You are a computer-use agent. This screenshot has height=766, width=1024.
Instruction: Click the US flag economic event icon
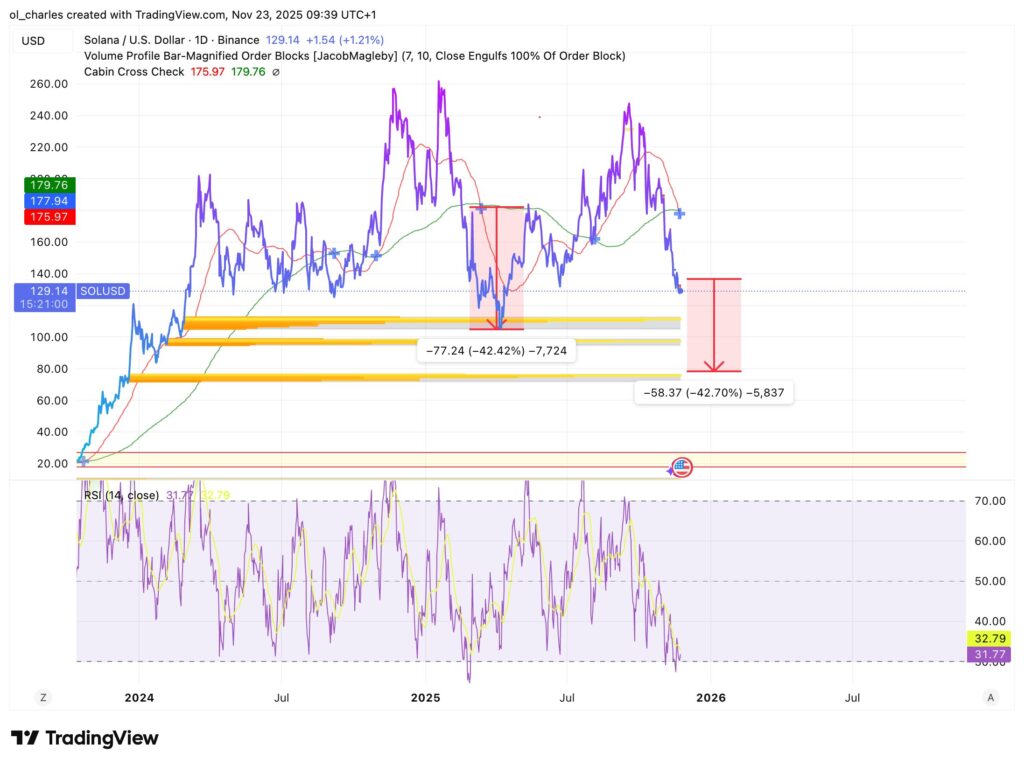tap(681, 466)
